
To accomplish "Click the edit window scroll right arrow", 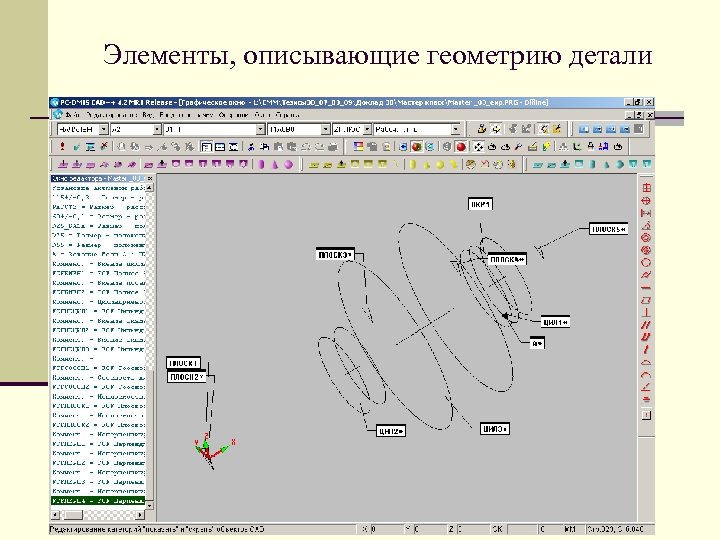I will pyautogui.click(x=141, y=515).
